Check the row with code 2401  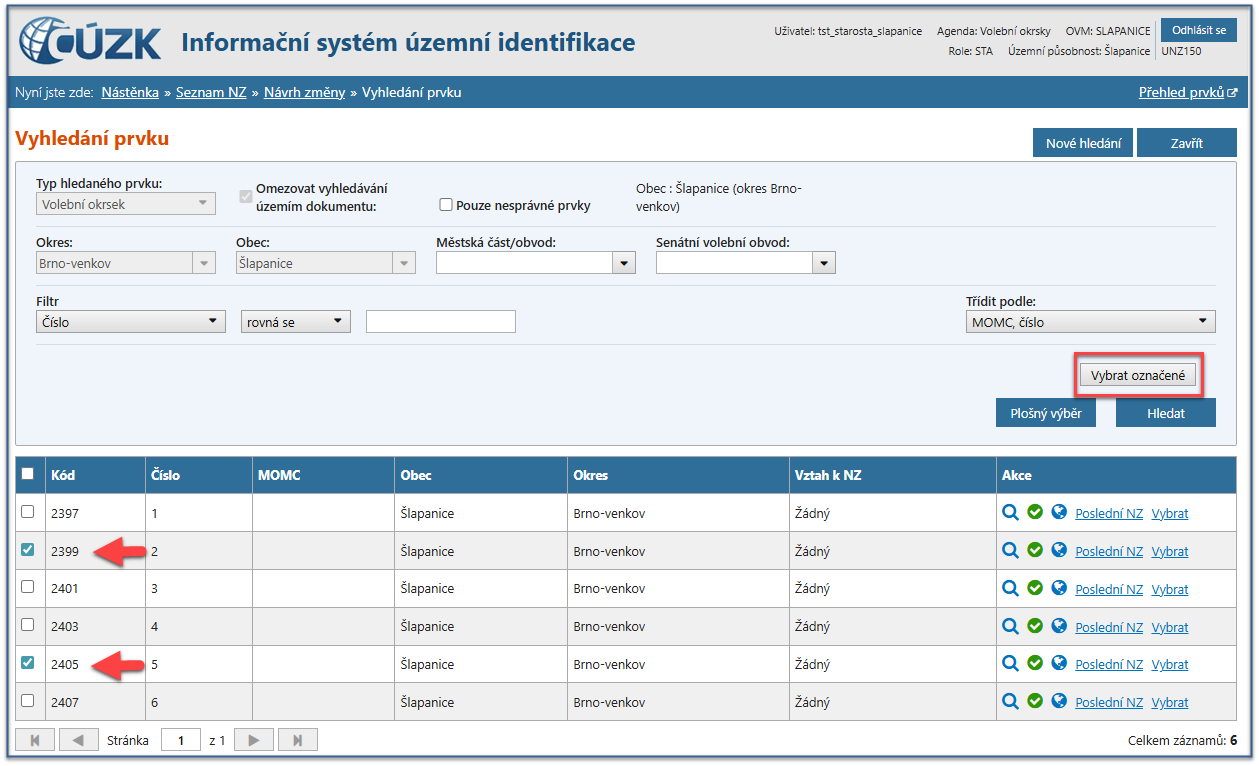tap(28, 587)
